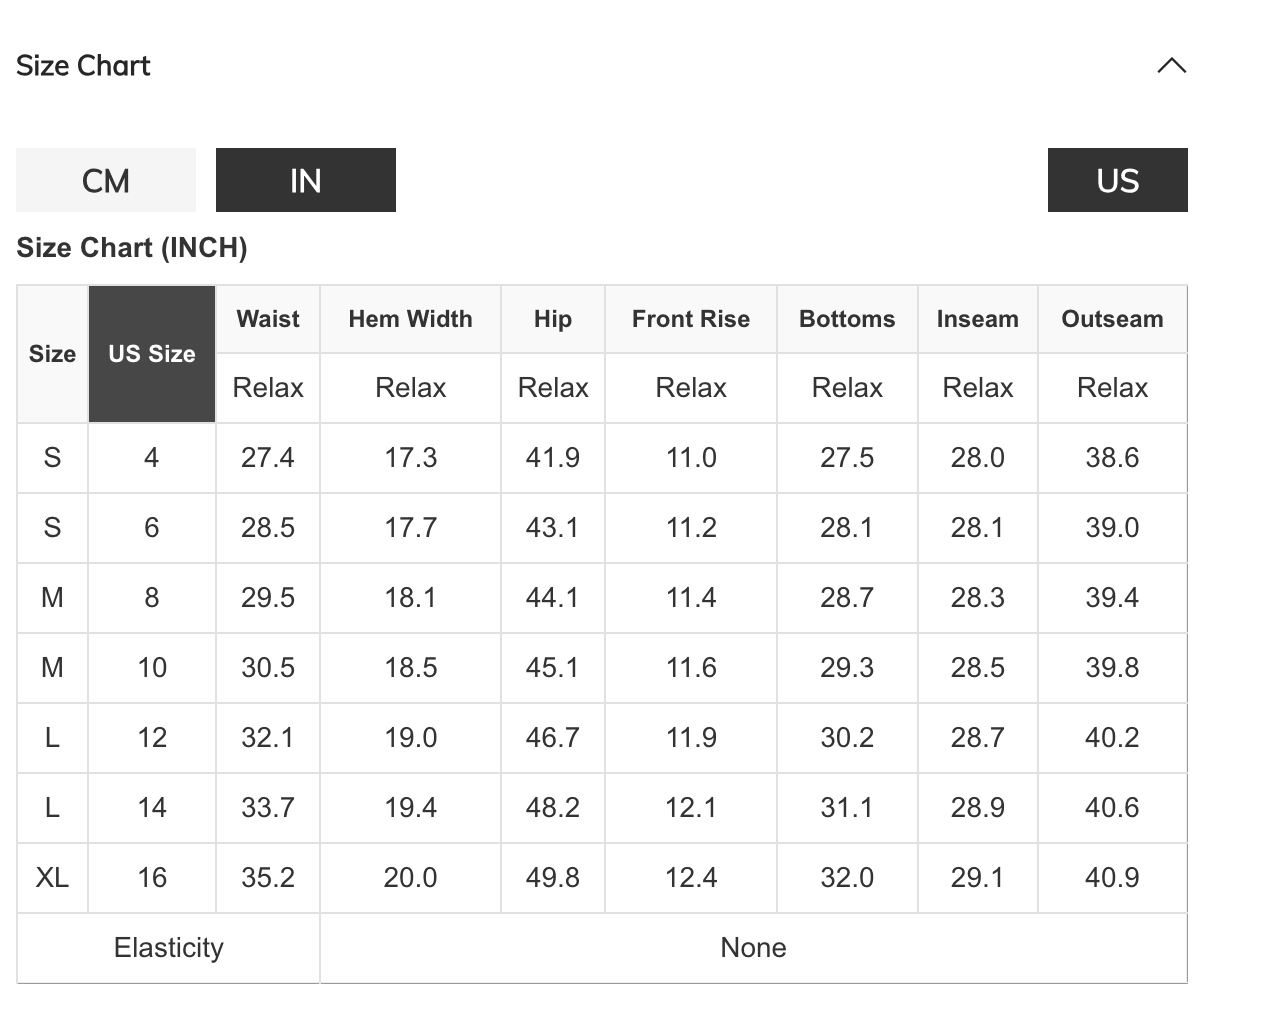Select the Outseam column header
This screenshot has height=1016, width=1276.
1112,319
